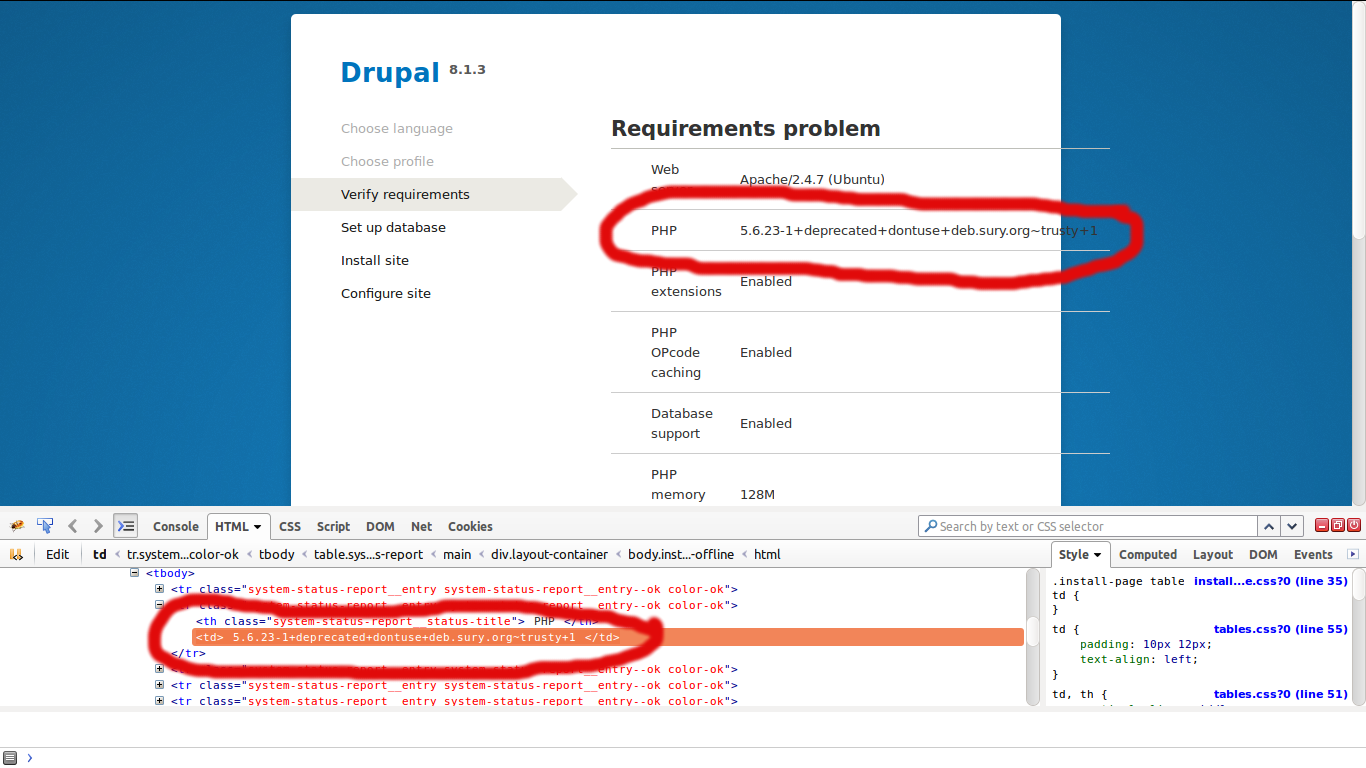1366x768 pixels.
Task: Click the page's vertical scrollbar
Action: [x=1359, y=253]
